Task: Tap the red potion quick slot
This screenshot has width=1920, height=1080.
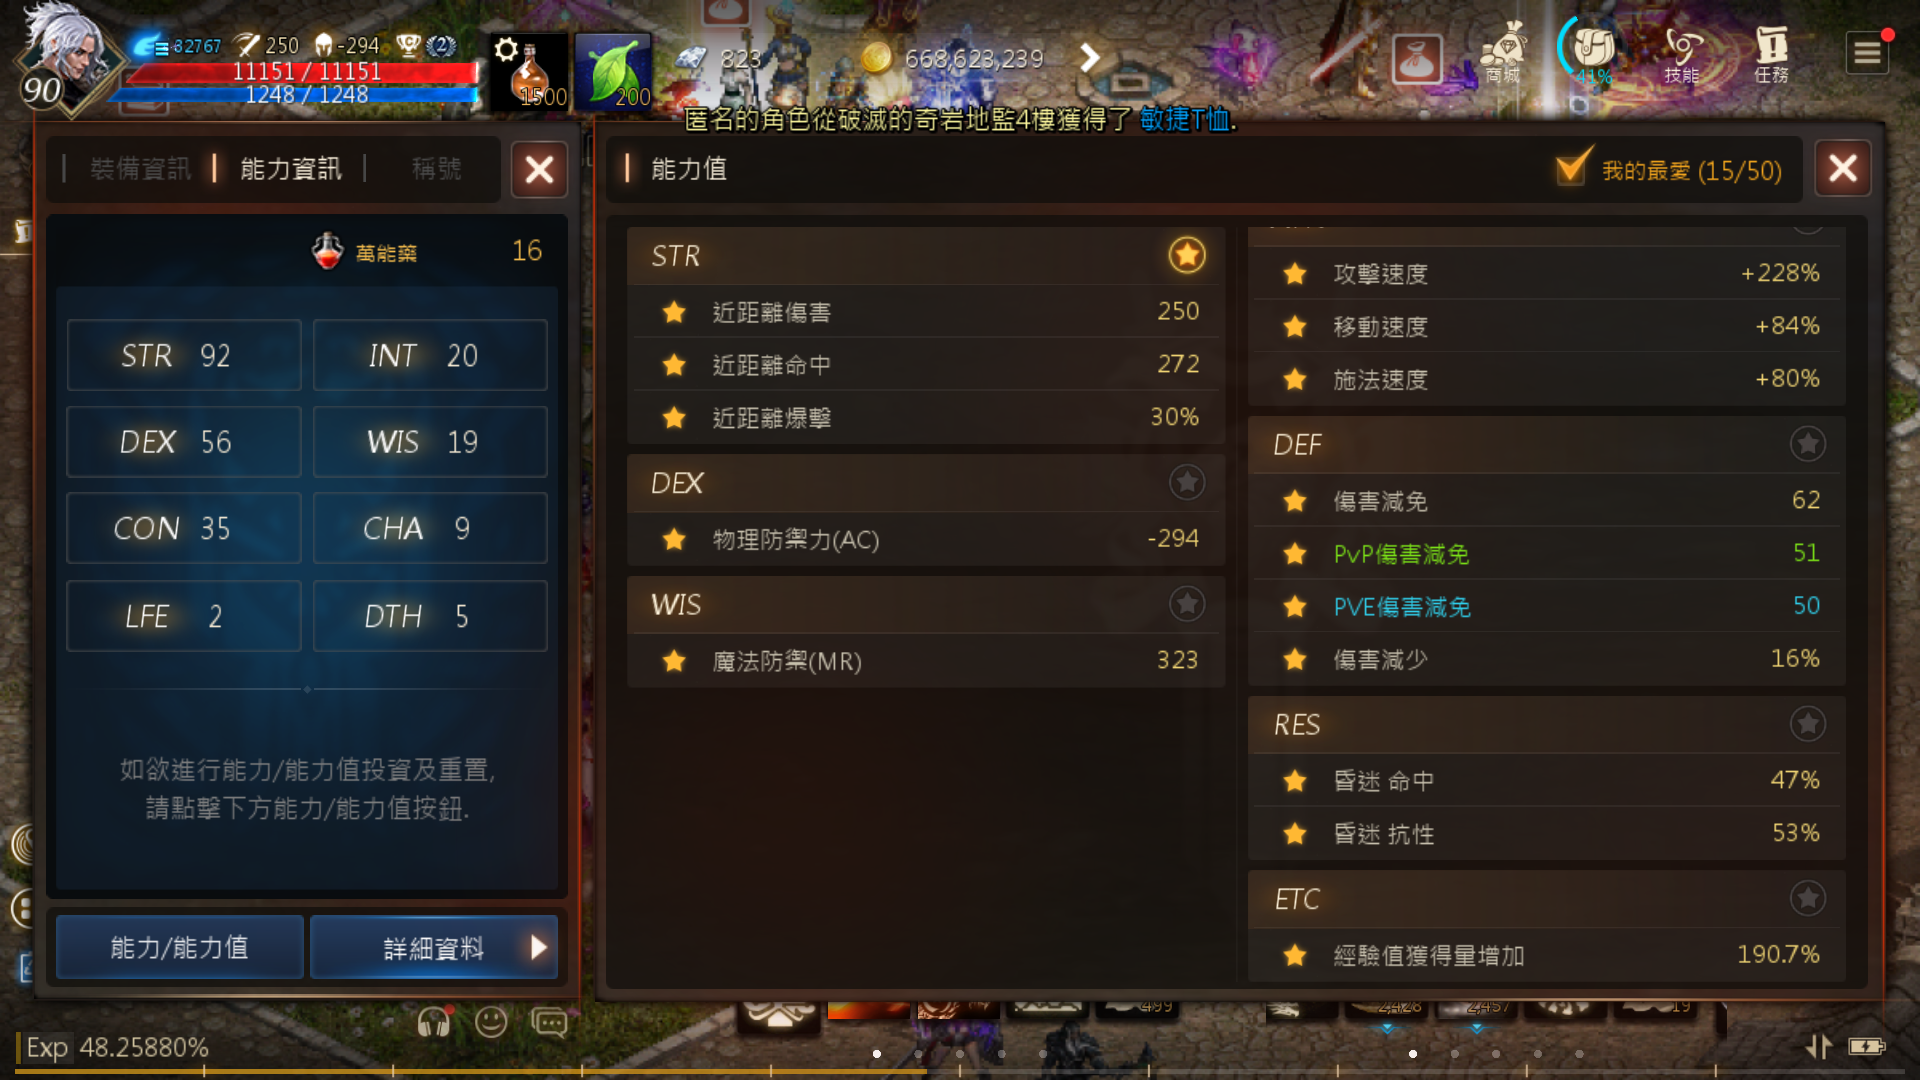Action: [x=528, y=72]
